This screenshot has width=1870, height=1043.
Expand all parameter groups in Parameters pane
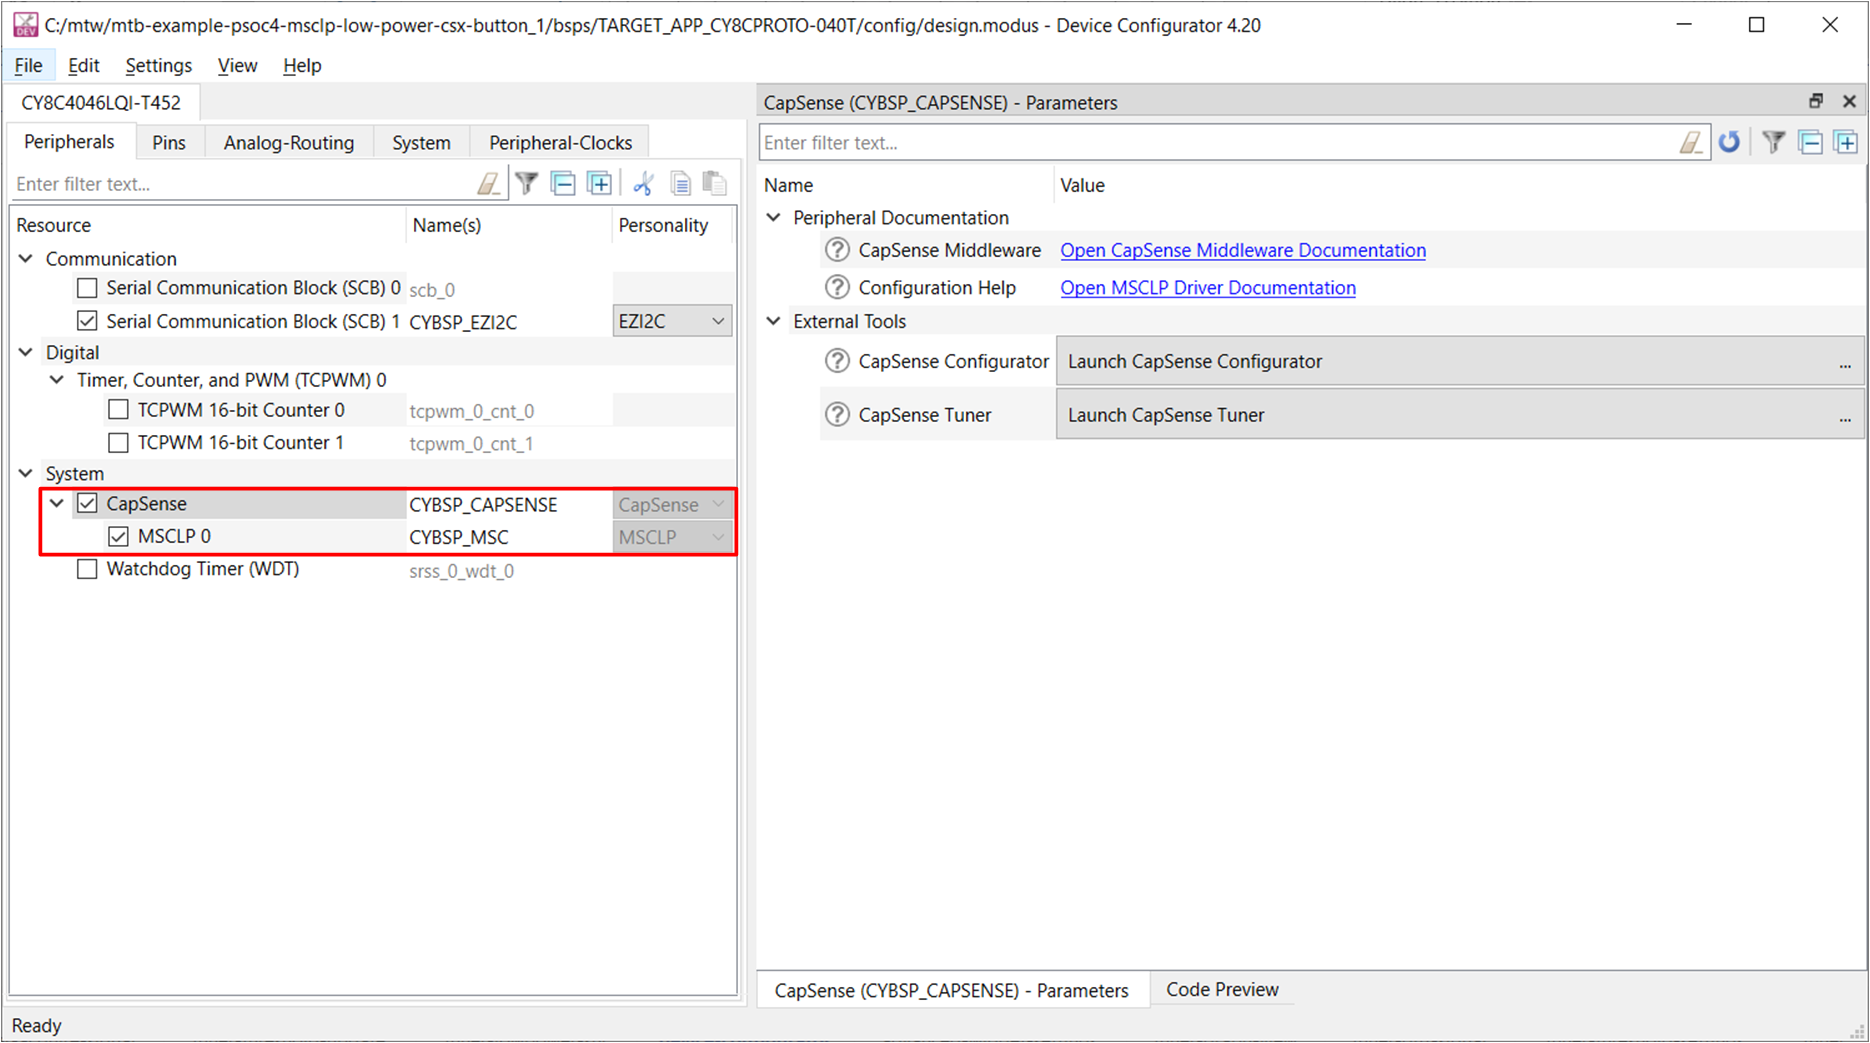click(x=1846, y=142)
